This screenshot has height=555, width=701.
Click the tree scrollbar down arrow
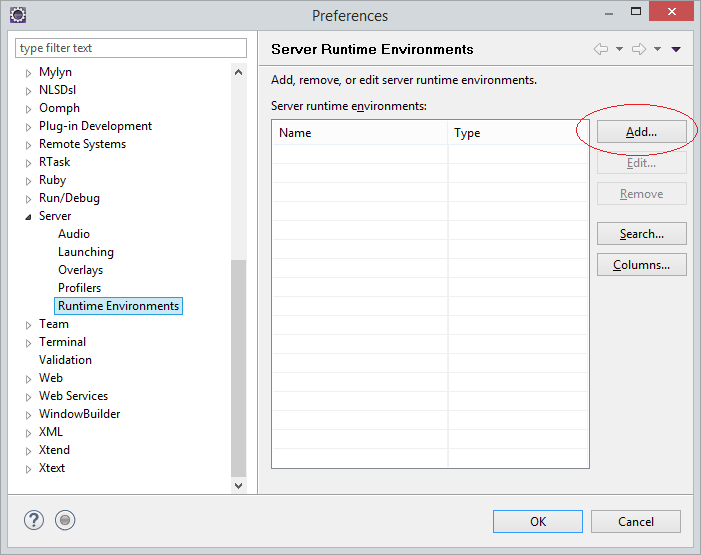(x=238, y=486)
